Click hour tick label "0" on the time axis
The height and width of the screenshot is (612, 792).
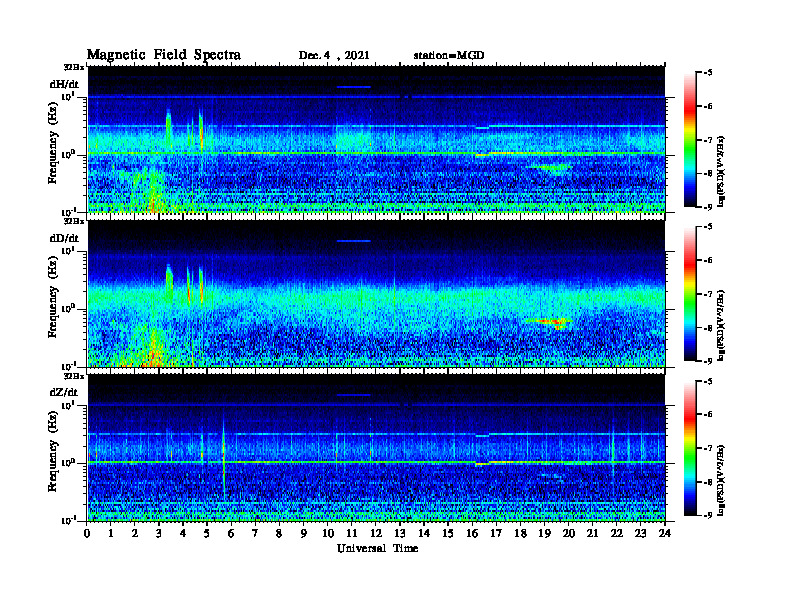(87, 534)
